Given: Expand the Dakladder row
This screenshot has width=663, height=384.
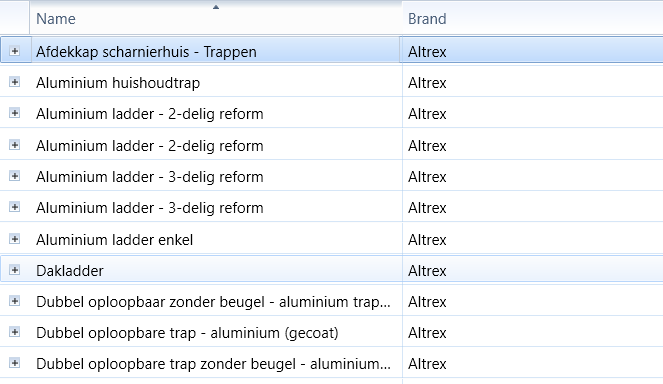Looking at the screenshot, I should coord(14,270).
